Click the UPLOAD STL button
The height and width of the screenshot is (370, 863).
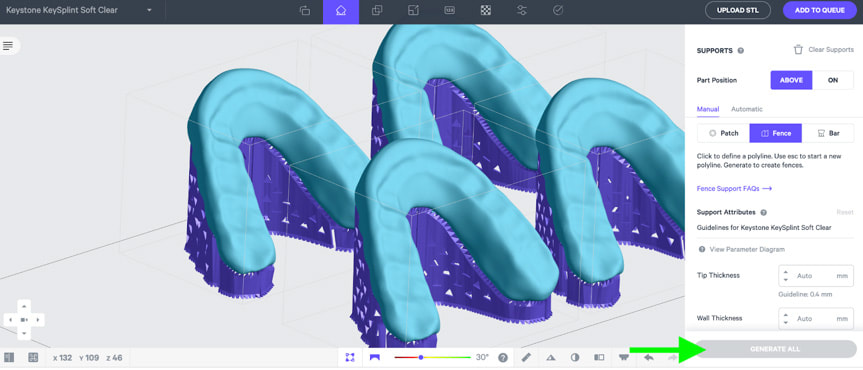[738, 10]
